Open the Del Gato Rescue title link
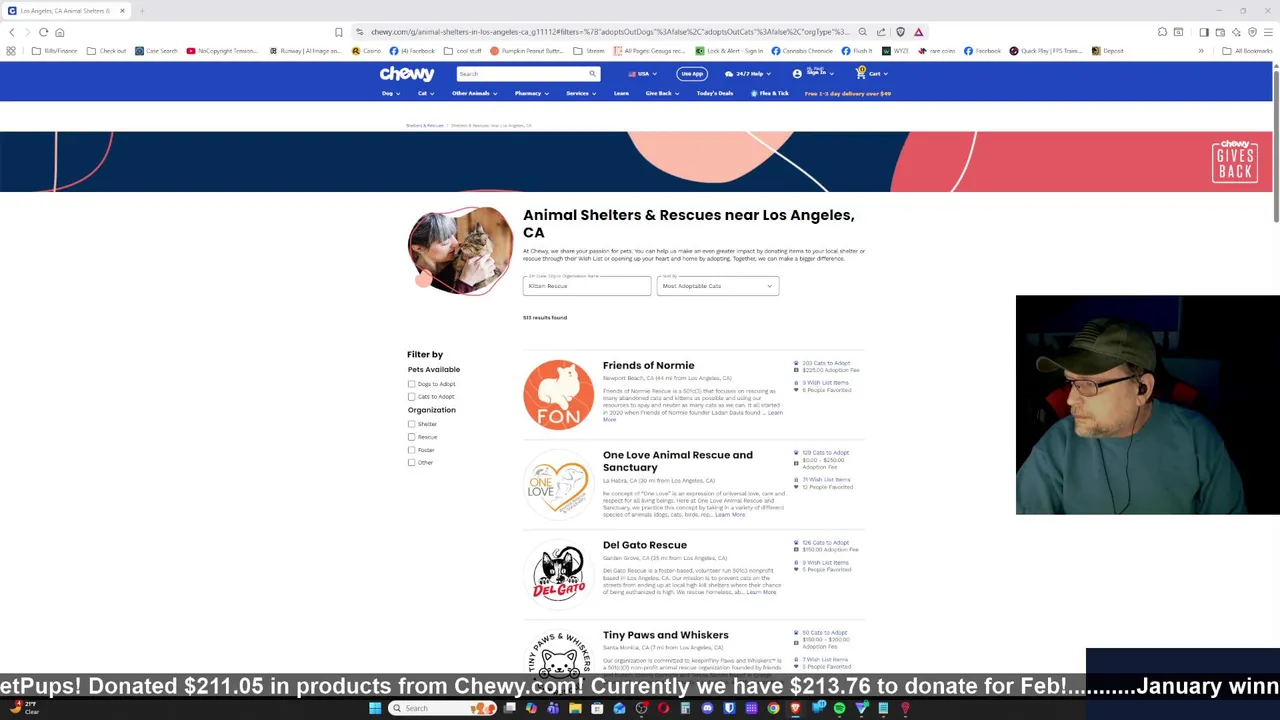 click(x=645, y=545)
